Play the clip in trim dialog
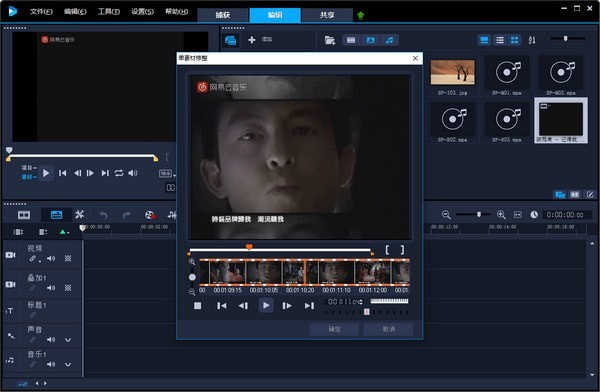 point(266,305)
